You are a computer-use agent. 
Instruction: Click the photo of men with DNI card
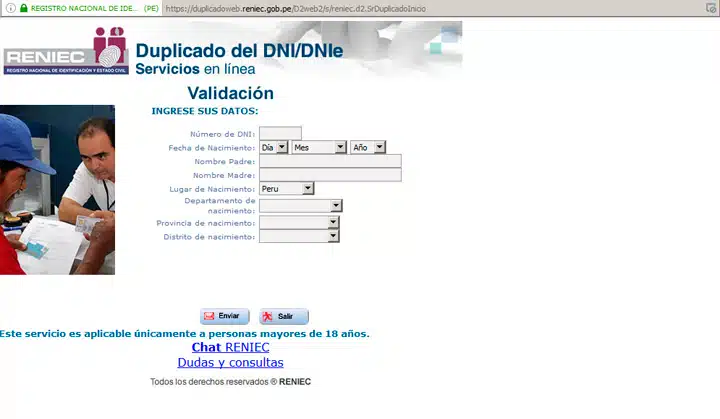[x=57, y=190]
